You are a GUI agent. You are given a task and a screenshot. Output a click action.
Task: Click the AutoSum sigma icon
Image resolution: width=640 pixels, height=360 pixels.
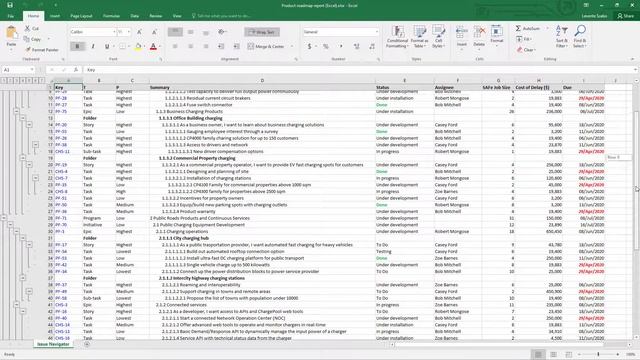click(x=518, y=28)
